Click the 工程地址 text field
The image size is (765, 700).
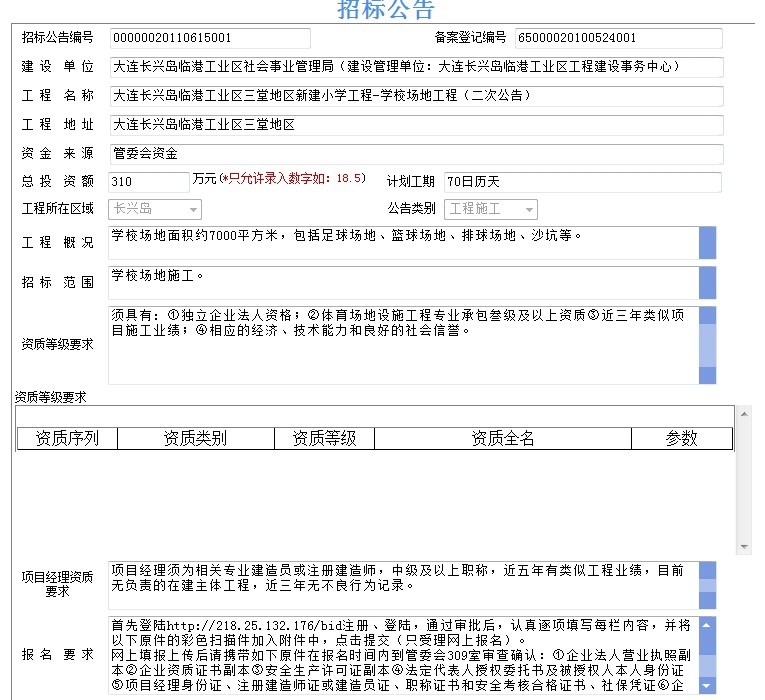pyautogui.click(x=417, y=125)
